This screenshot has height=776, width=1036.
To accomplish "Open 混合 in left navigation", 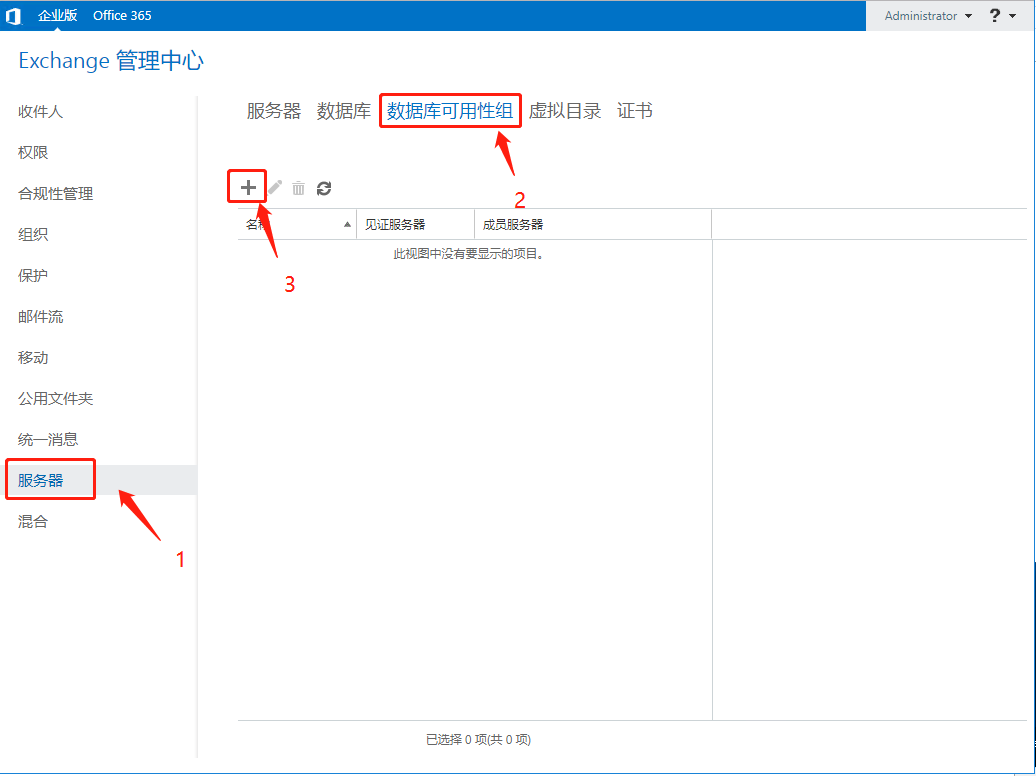I will (x=33, y=522).
